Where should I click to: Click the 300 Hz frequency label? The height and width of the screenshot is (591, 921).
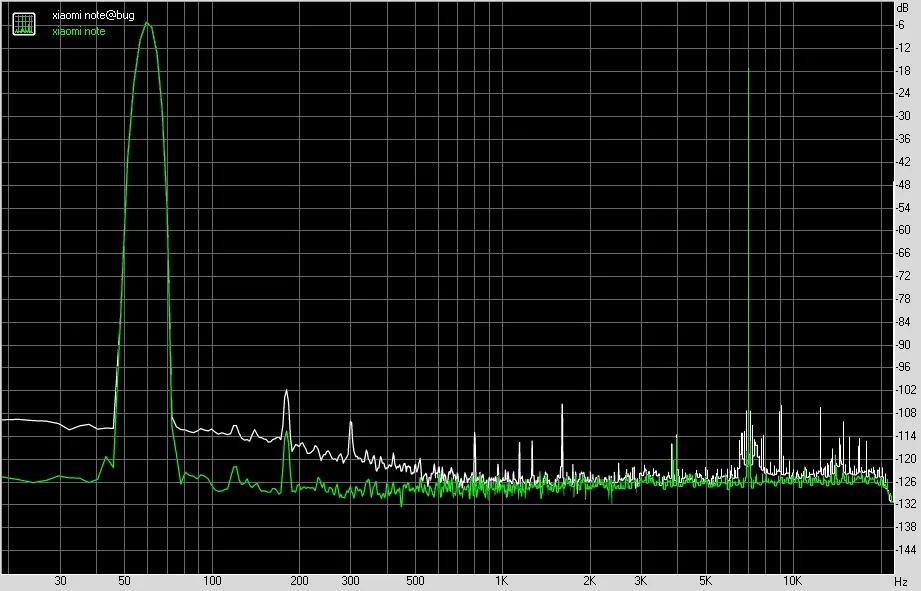pyautogui.click(x=351, y=581)
